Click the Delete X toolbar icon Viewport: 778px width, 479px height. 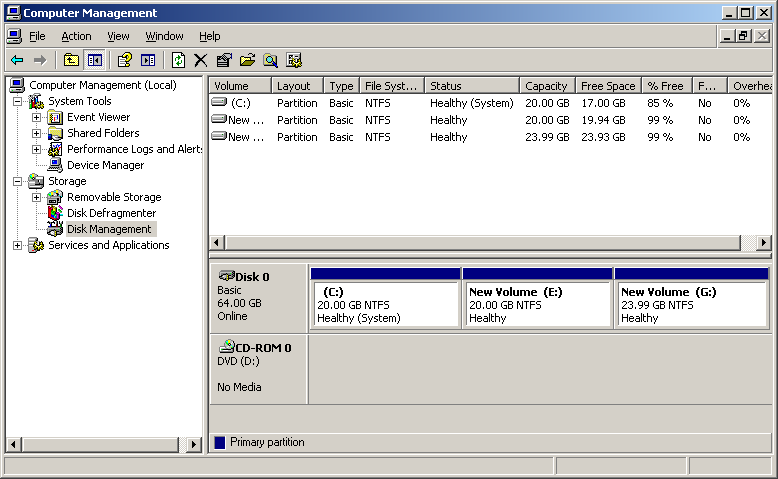[200, 61]
